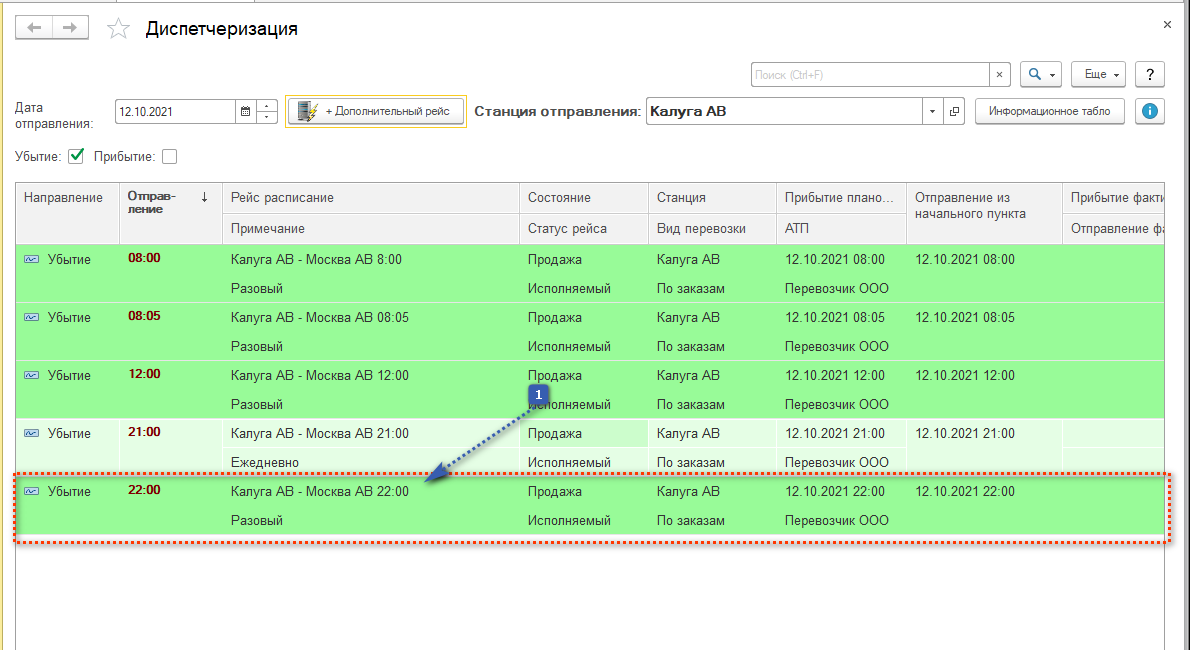Expand the Станция отправления dropdown list
The width and height of the screenshot is (1190, 650).
[933, 111]
